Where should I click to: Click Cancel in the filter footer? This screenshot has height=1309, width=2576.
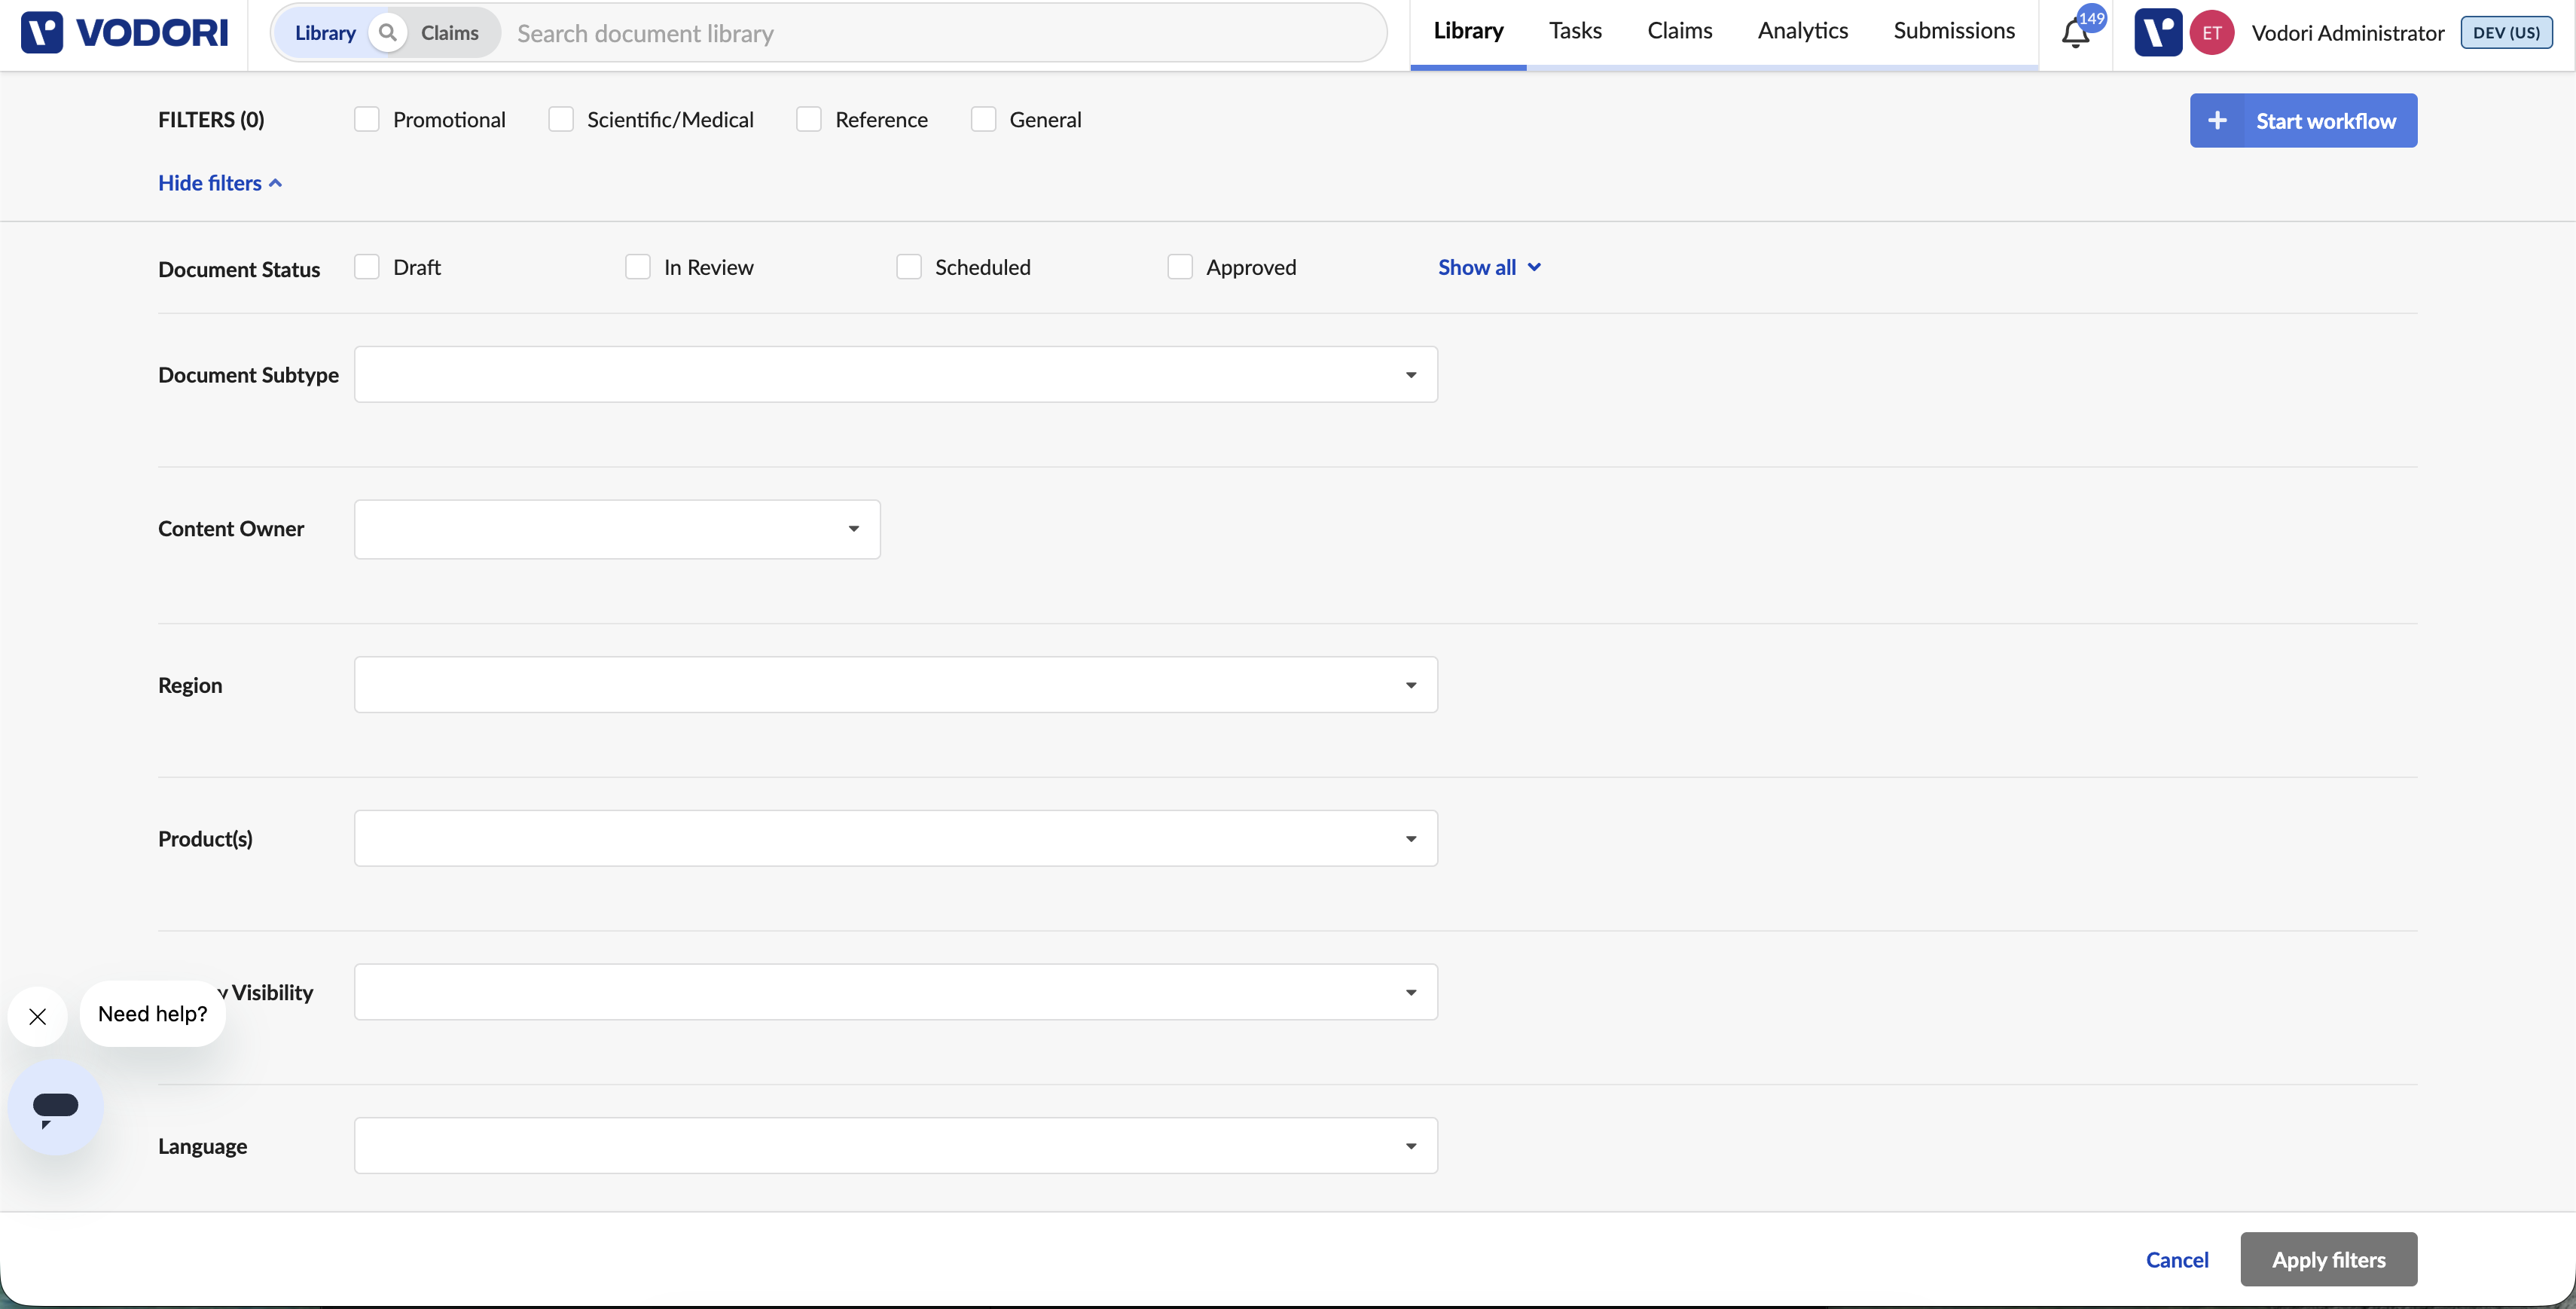[2177, 1260]
